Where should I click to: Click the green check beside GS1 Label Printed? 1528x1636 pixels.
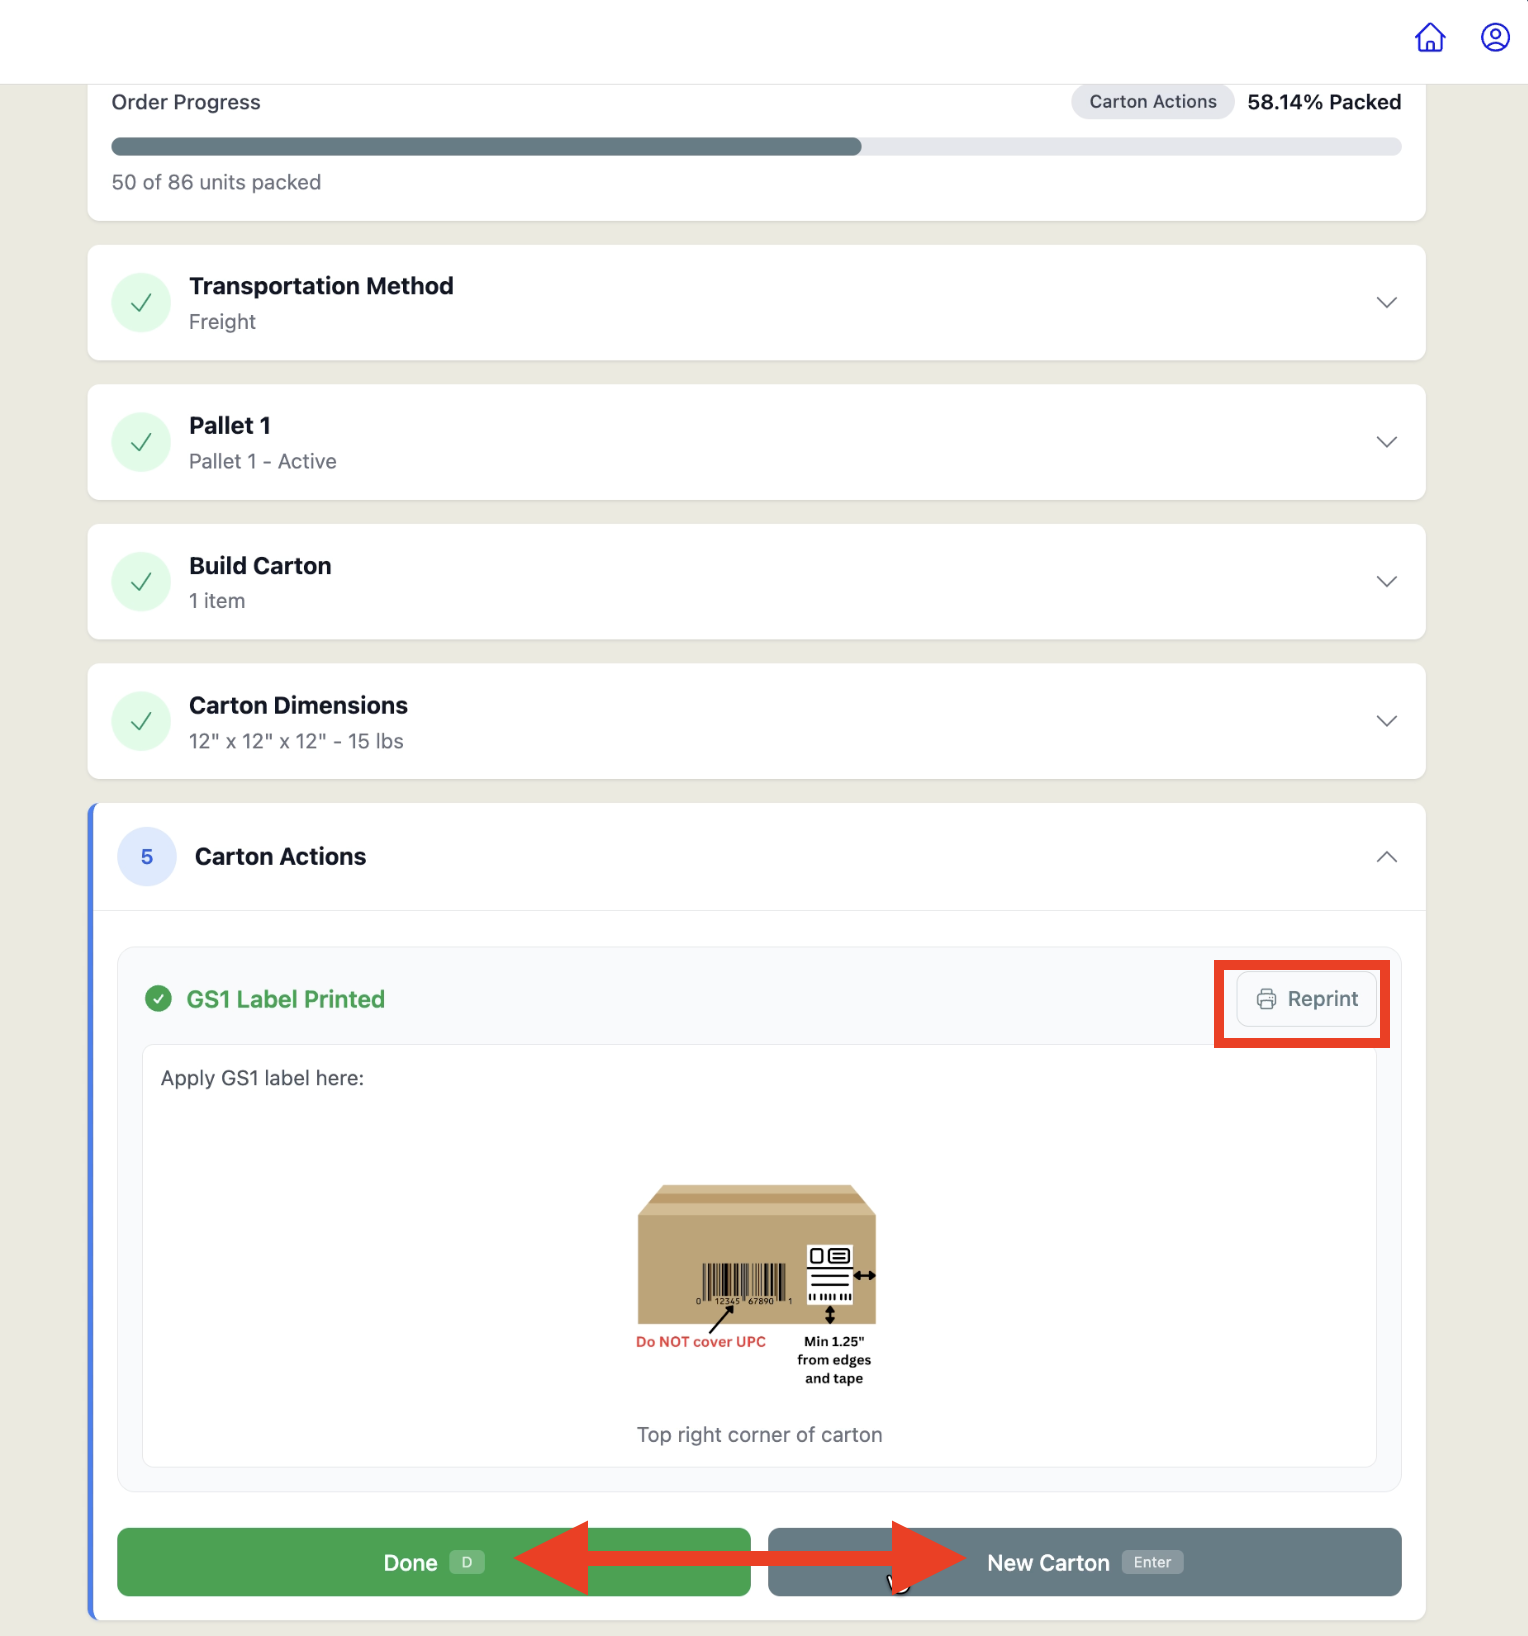pos(158,999)
